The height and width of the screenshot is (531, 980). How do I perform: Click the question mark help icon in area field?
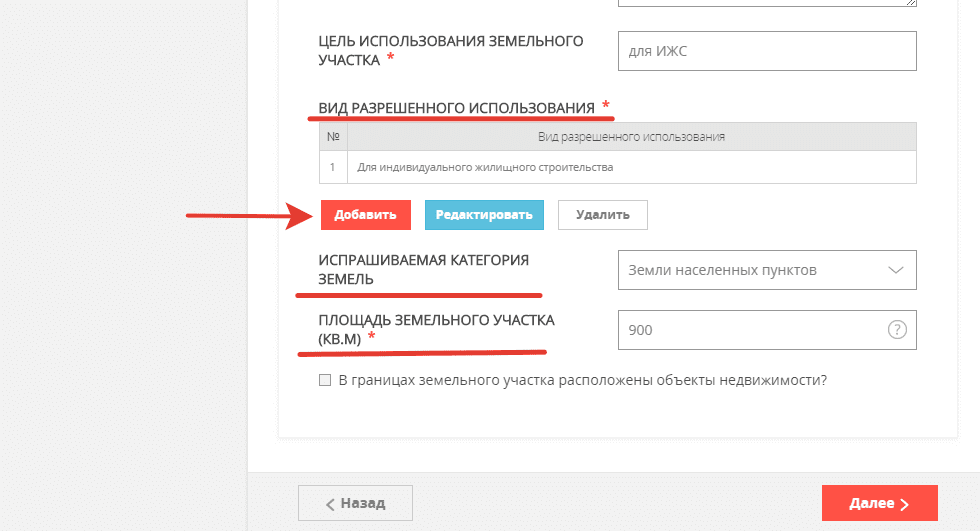pos(897,330)
